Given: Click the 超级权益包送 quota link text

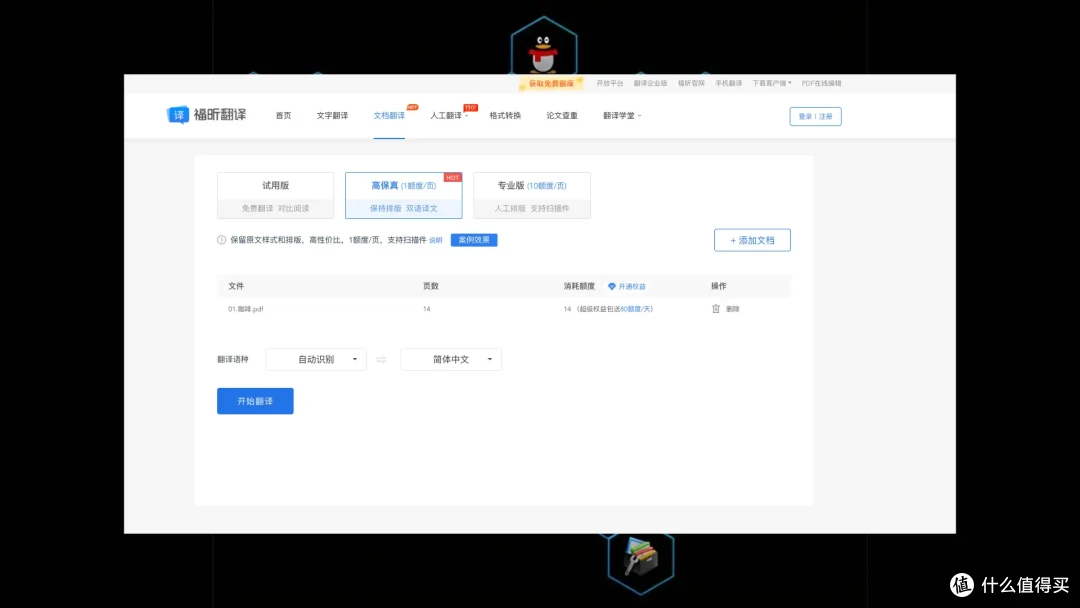Looking at the screenshot, I should 616,309.
